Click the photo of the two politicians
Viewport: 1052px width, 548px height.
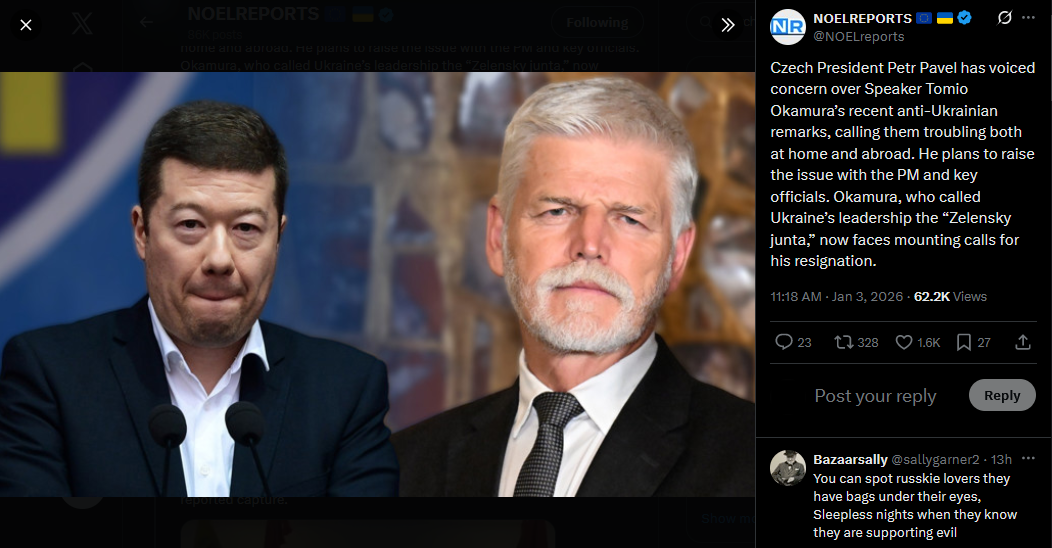(x=377, y=284)
